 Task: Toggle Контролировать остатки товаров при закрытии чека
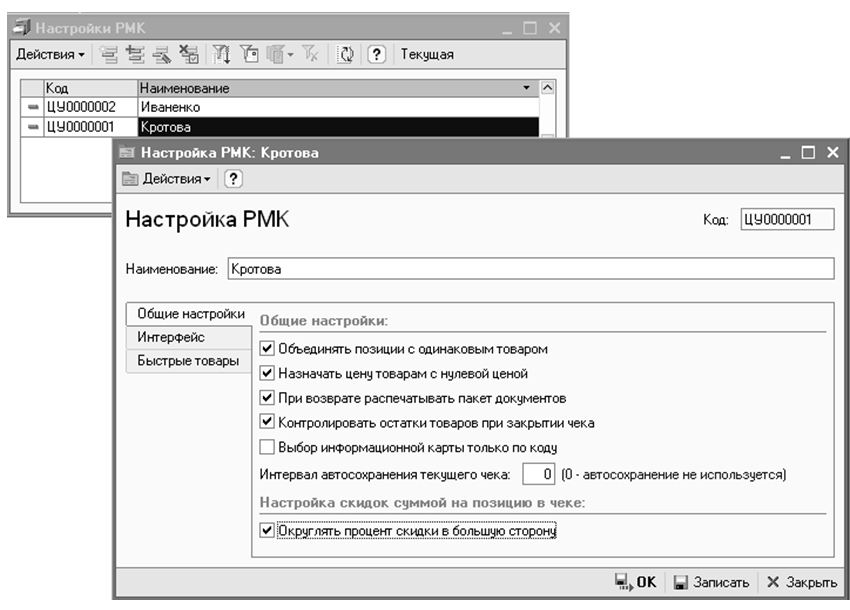pos(267,422)
